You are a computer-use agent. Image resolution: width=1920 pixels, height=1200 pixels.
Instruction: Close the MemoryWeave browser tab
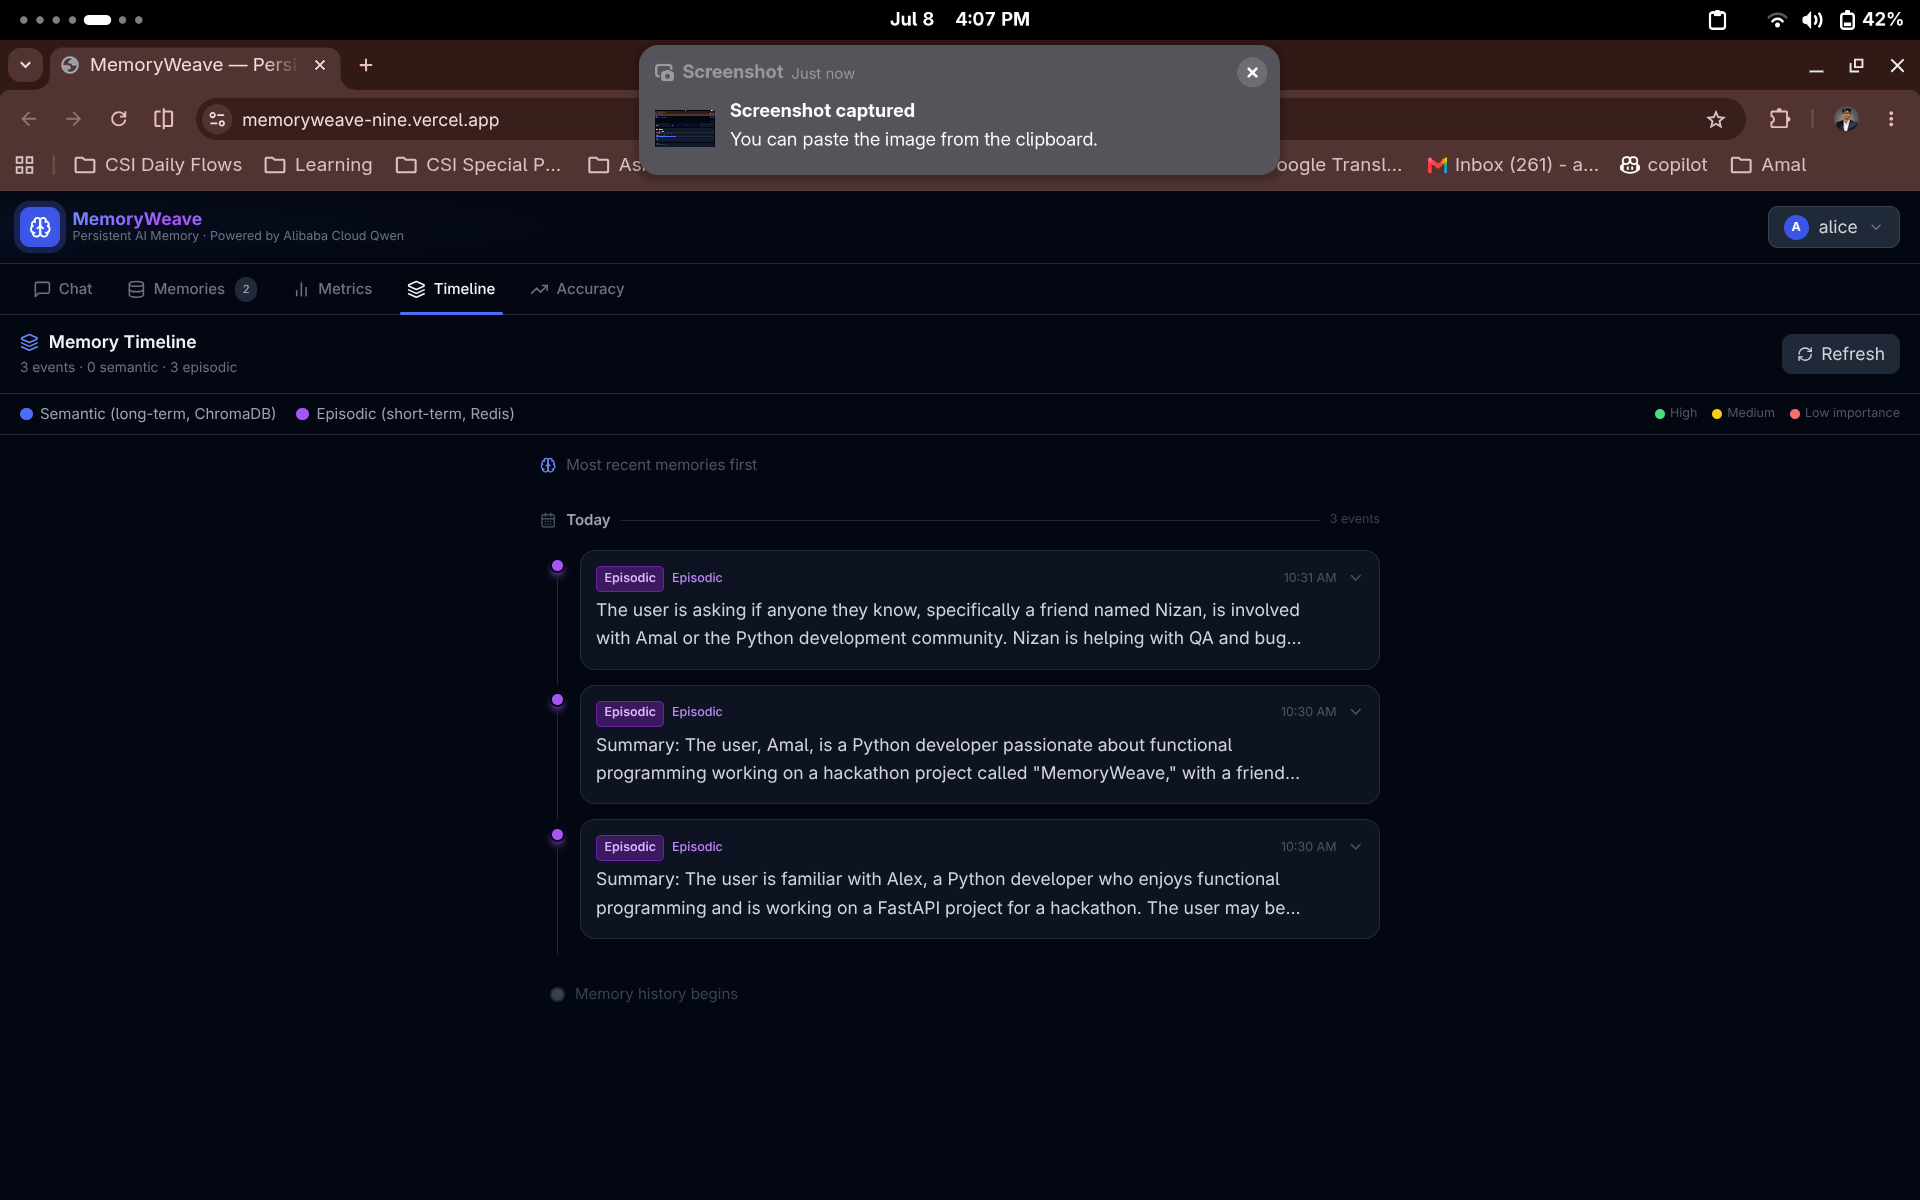coord(320,65)
